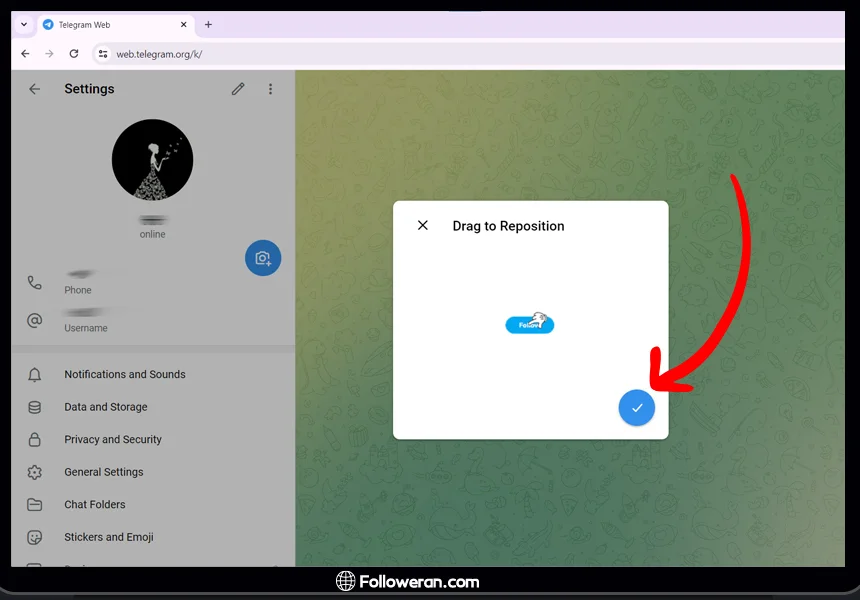Open Chat Folders settings

coord(95,504)
